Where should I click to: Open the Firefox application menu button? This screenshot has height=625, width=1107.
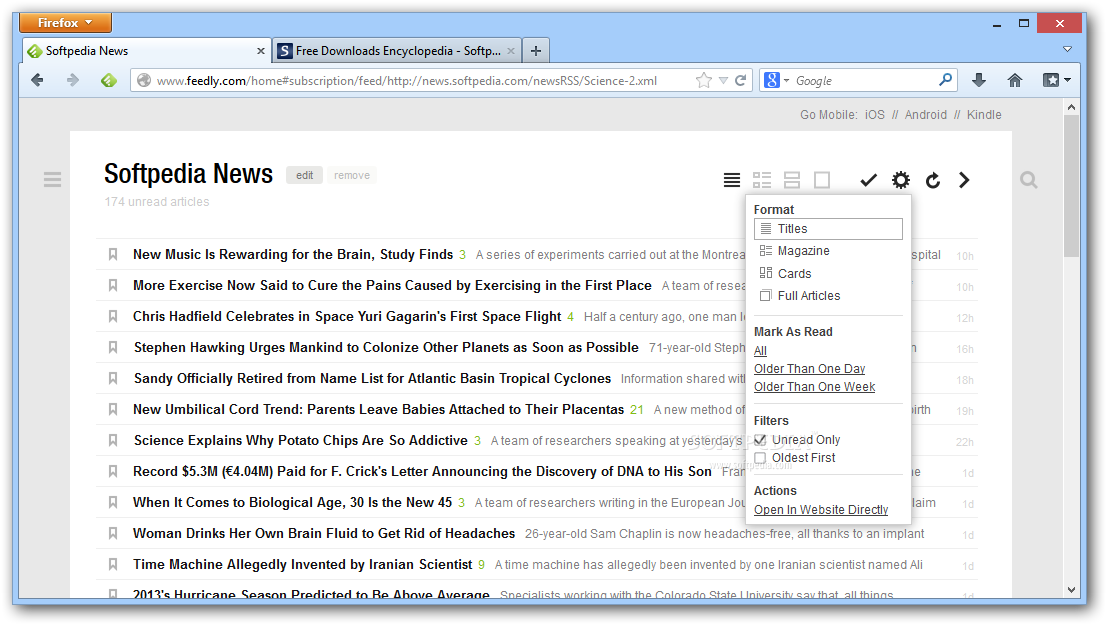click(x=65, y=23)
